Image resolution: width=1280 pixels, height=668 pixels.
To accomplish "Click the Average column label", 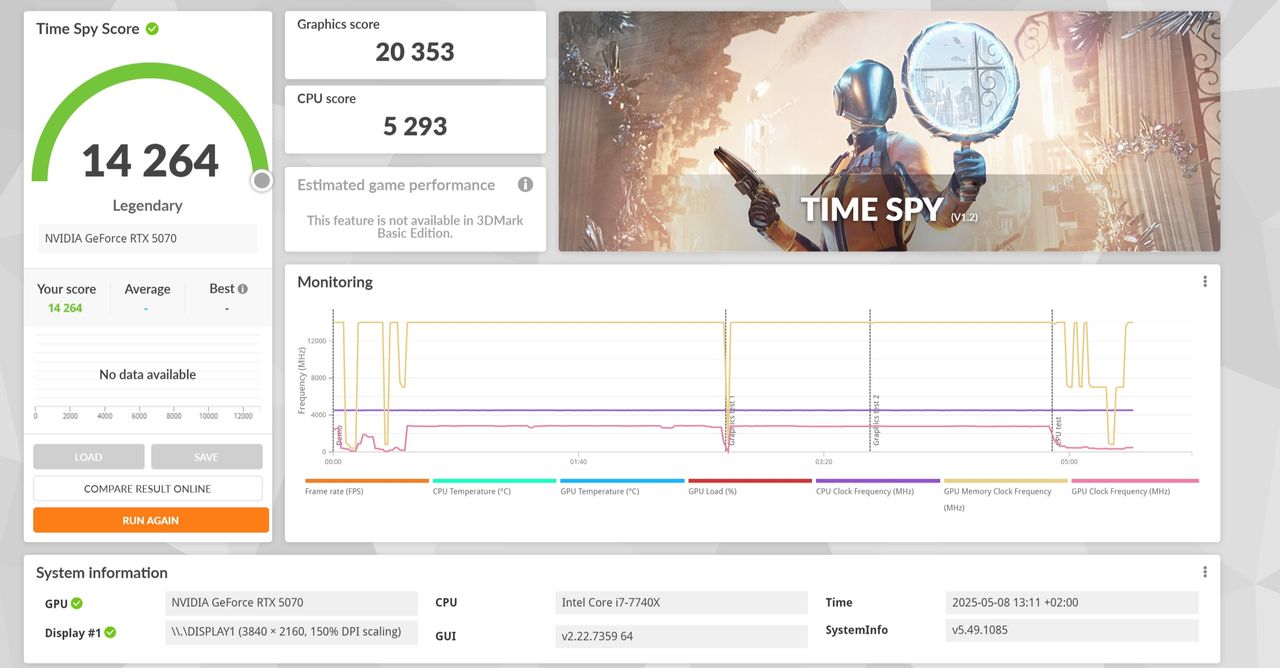I will [x=147, y=289].
